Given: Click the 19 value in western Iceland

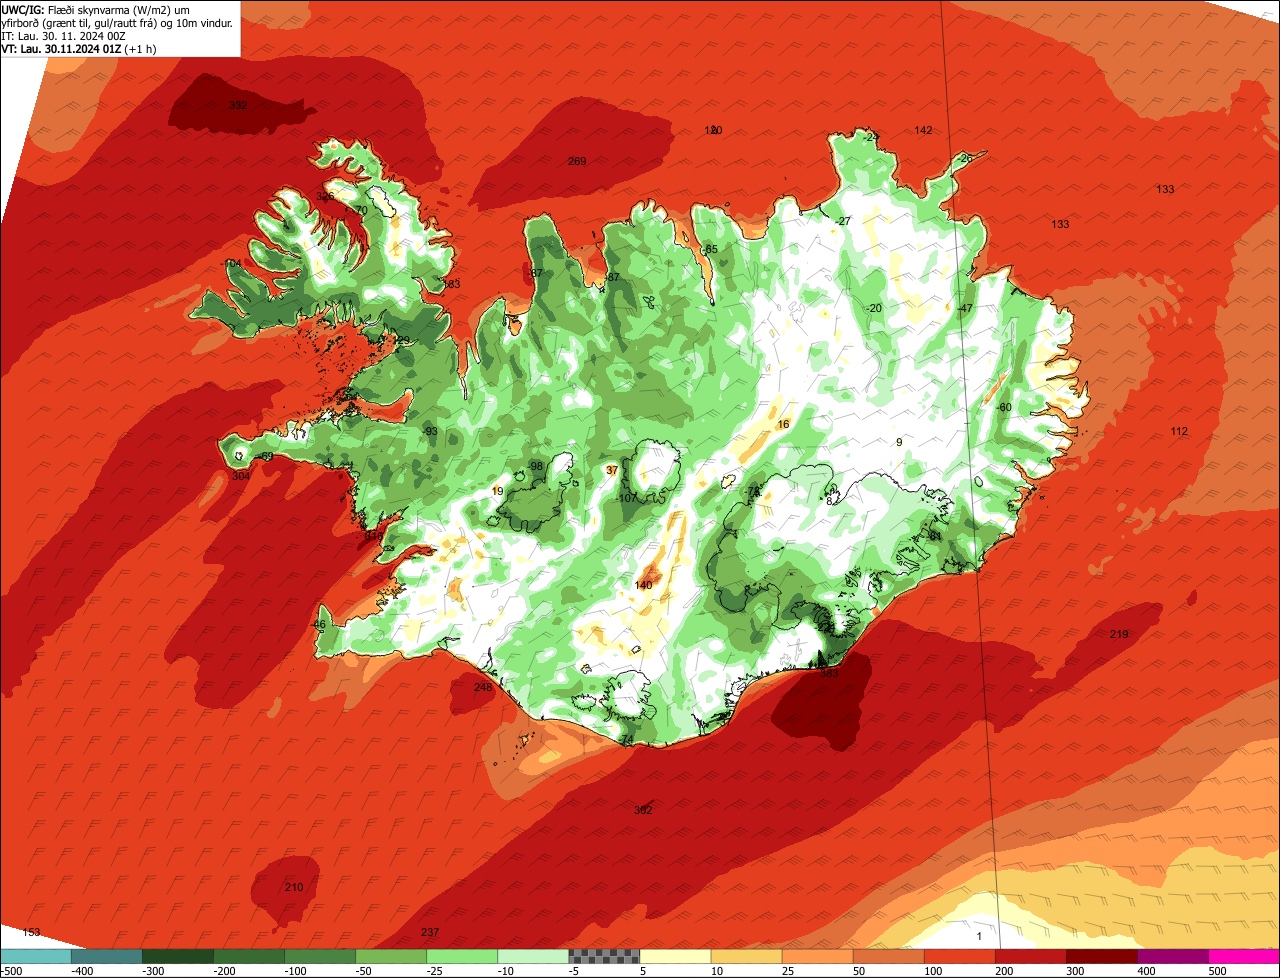Looking at the screenshot, I should click(x=498, y=491).
